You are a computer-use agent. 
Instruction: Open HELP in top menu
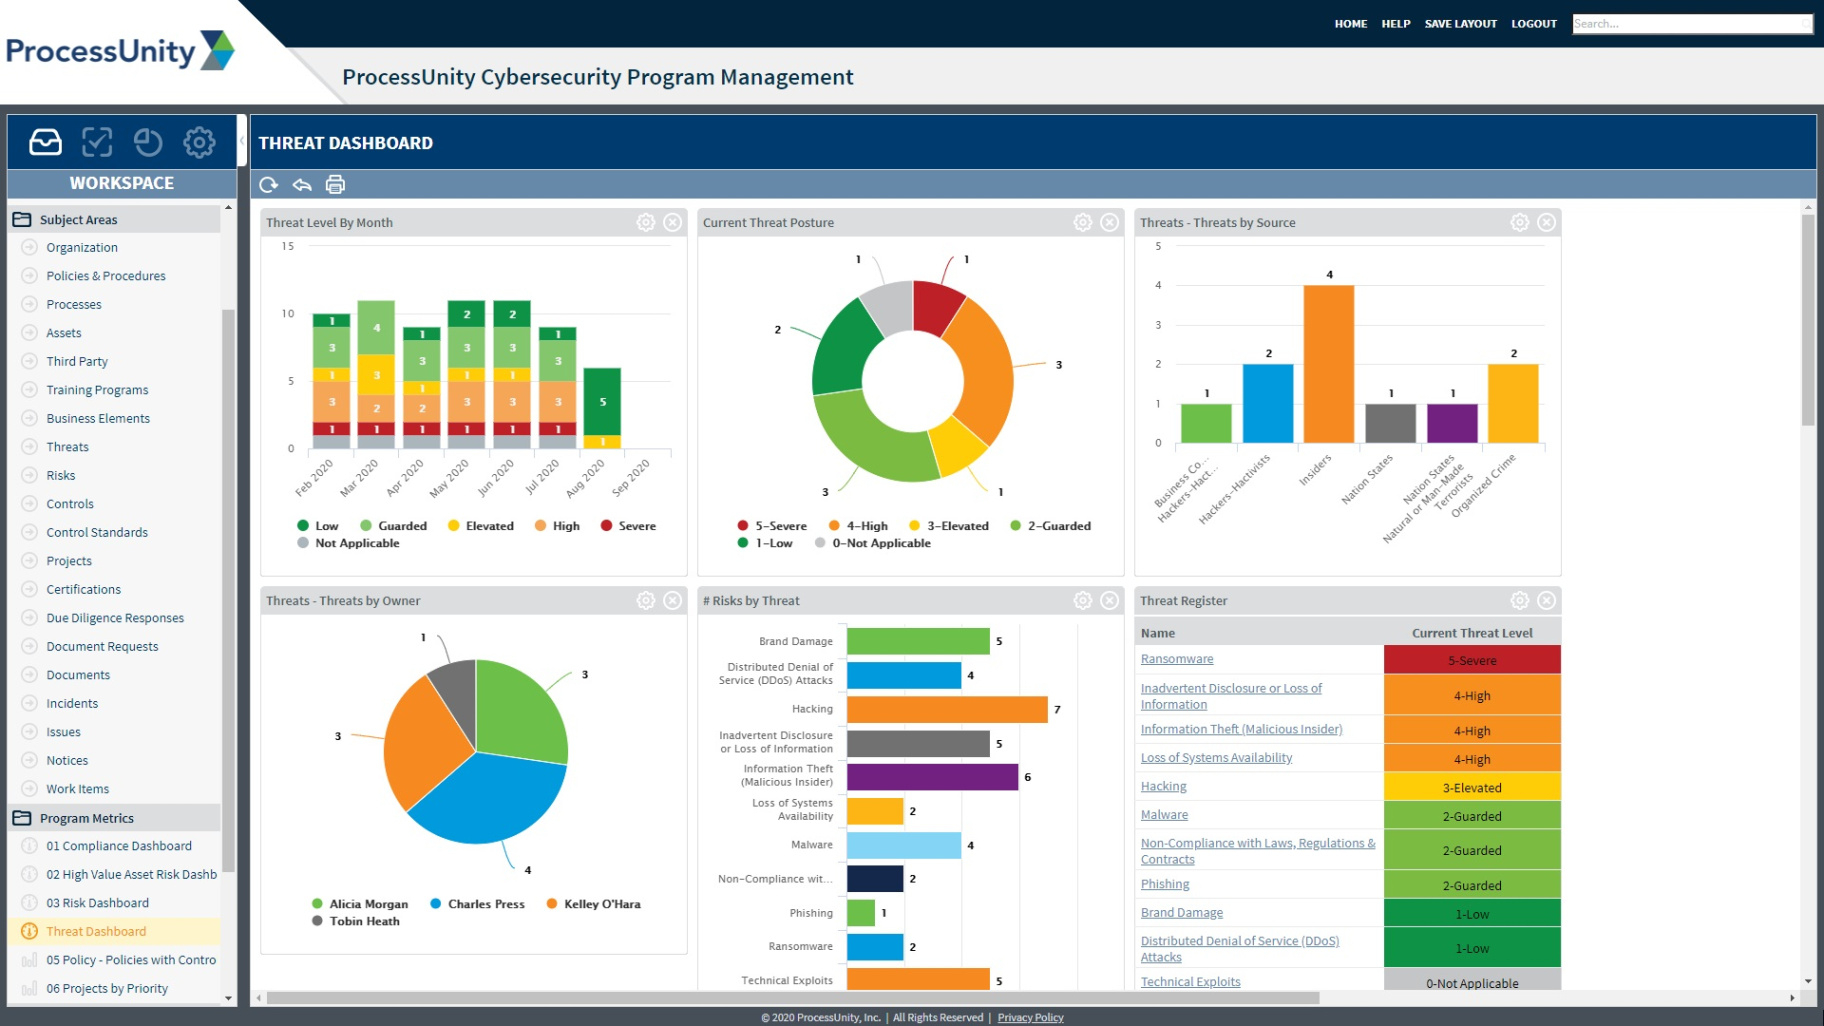click(1395, 24)
